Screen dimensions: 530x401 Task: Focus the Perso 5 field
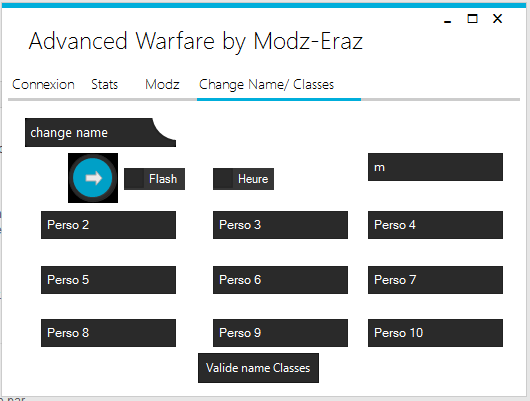109,280
